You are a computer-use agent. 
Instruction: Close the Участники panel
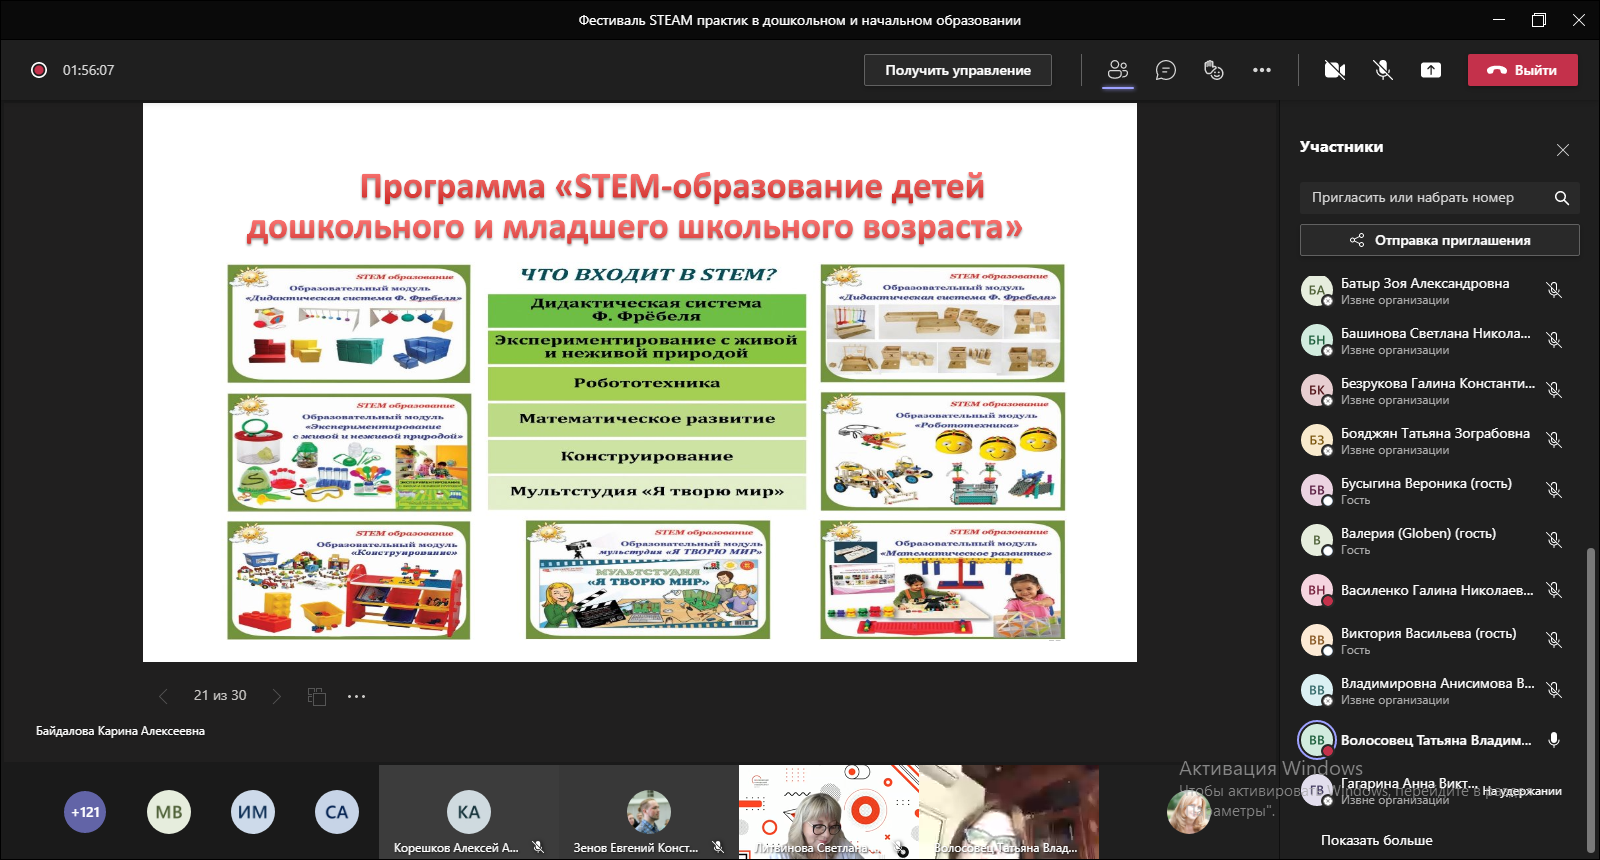click(x=1563, y=150)
